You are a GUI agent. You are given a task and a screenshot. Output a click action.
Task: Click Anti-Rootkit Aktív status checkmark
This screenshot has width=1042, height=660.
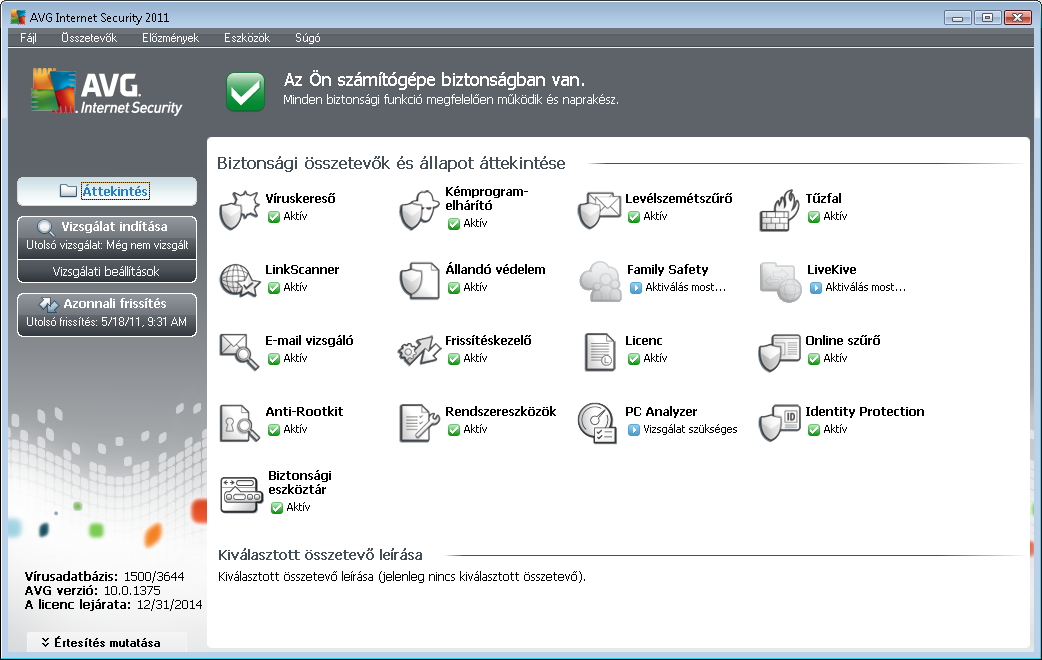tap(274, 430)
